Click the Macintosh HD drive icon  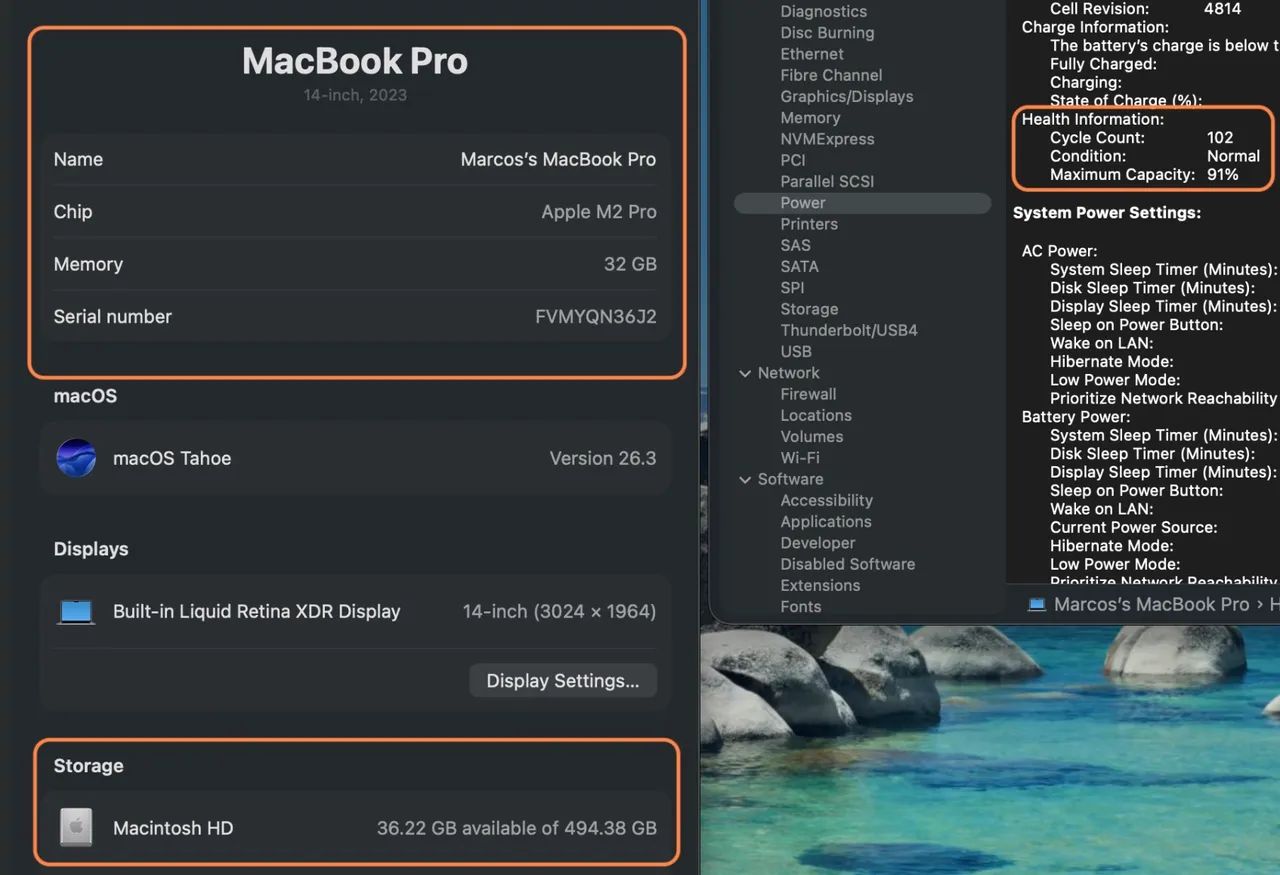76,828
